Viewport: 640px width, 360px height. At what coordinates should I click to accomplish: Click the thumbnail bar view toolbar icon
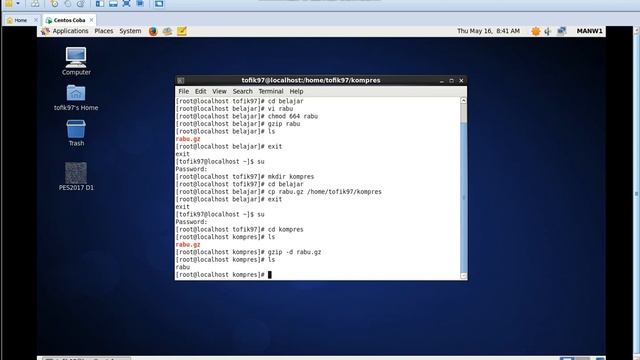(x=113, y=4)
